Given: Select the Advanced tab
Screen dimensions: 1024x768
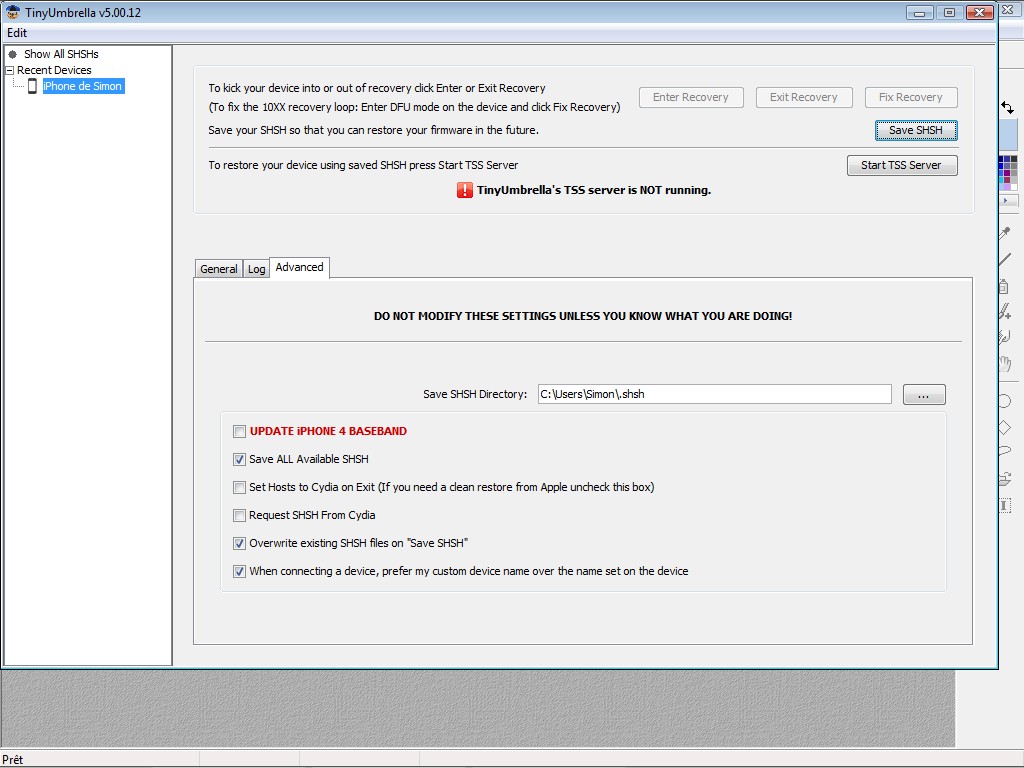Looking at the screenshot, I should (299, 267).
